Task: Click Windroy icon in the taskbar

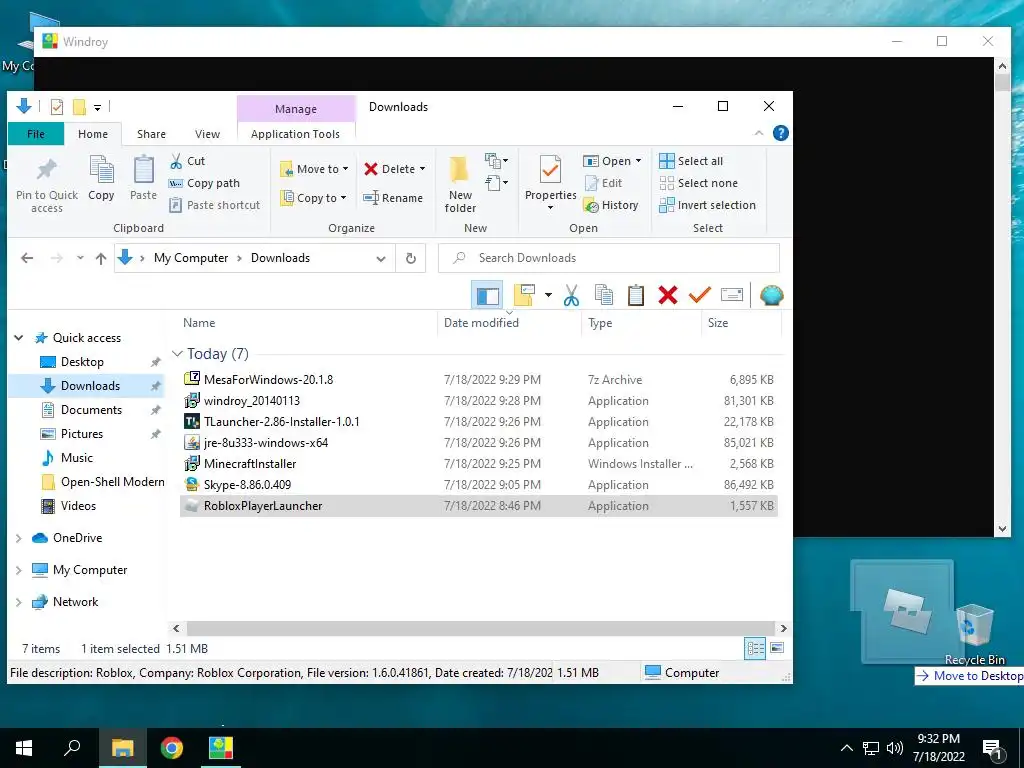Action: (x=221, y=748)
